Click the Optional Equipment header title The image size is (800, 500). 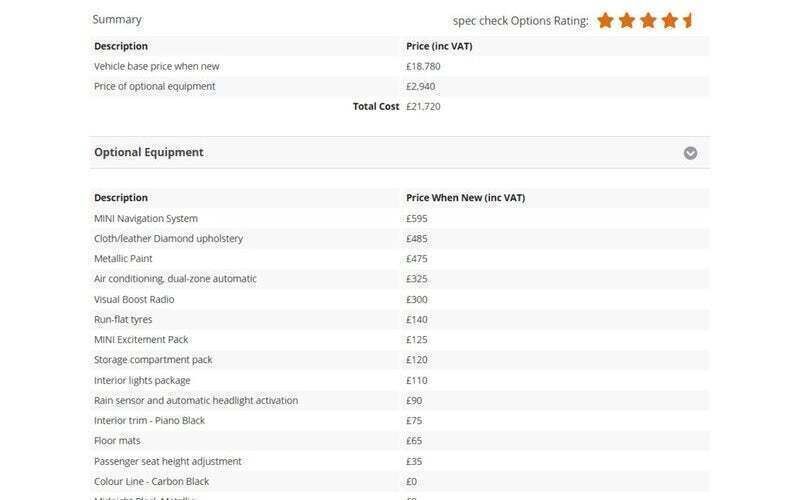[x=148, y=152]
